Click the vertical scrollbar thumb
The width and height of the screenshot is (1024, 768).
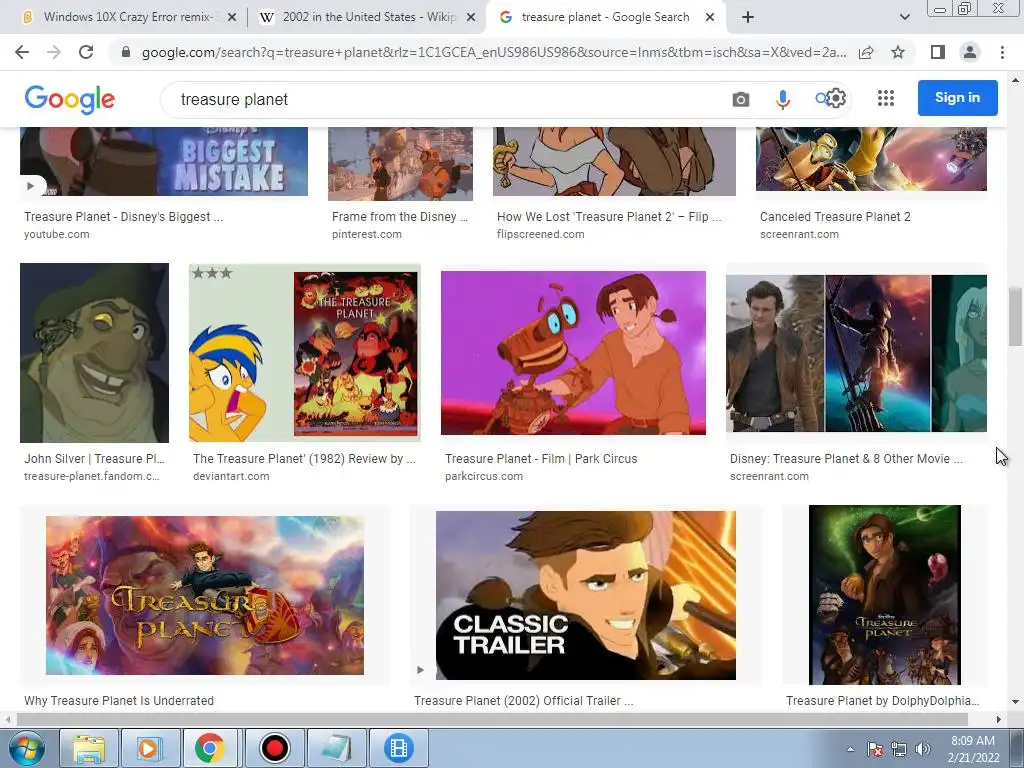click(1015, 316)
